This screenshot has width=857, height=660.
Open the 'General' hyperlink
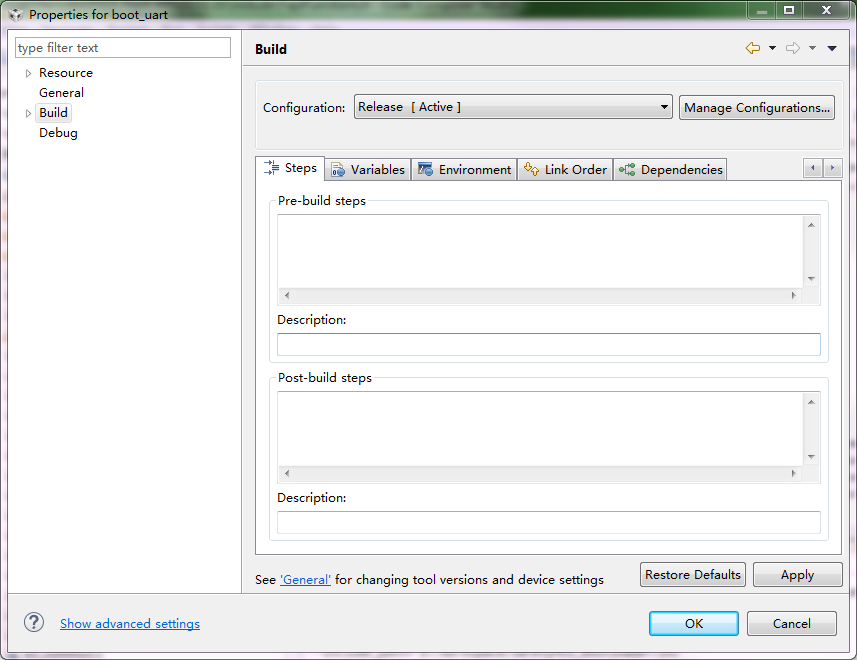point(306,580)
